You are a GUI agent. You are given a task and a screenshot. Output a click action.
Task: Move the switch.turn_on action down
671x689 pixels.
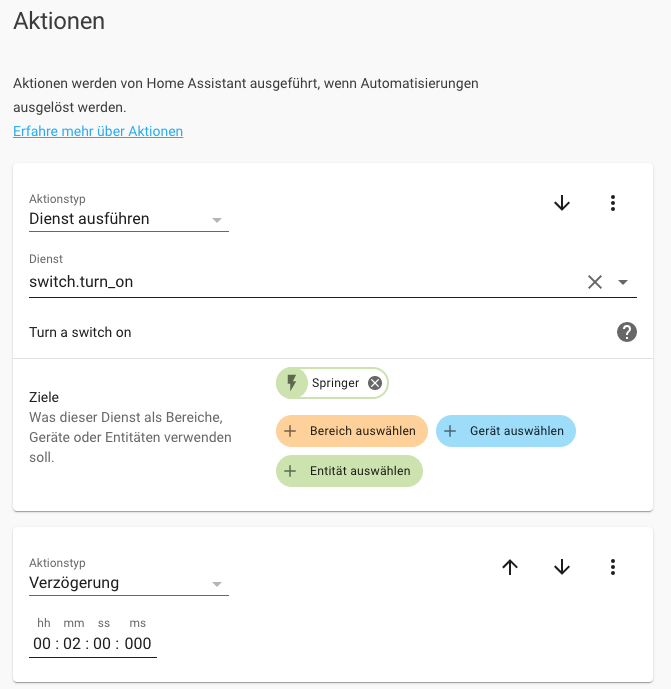point(562,203)
